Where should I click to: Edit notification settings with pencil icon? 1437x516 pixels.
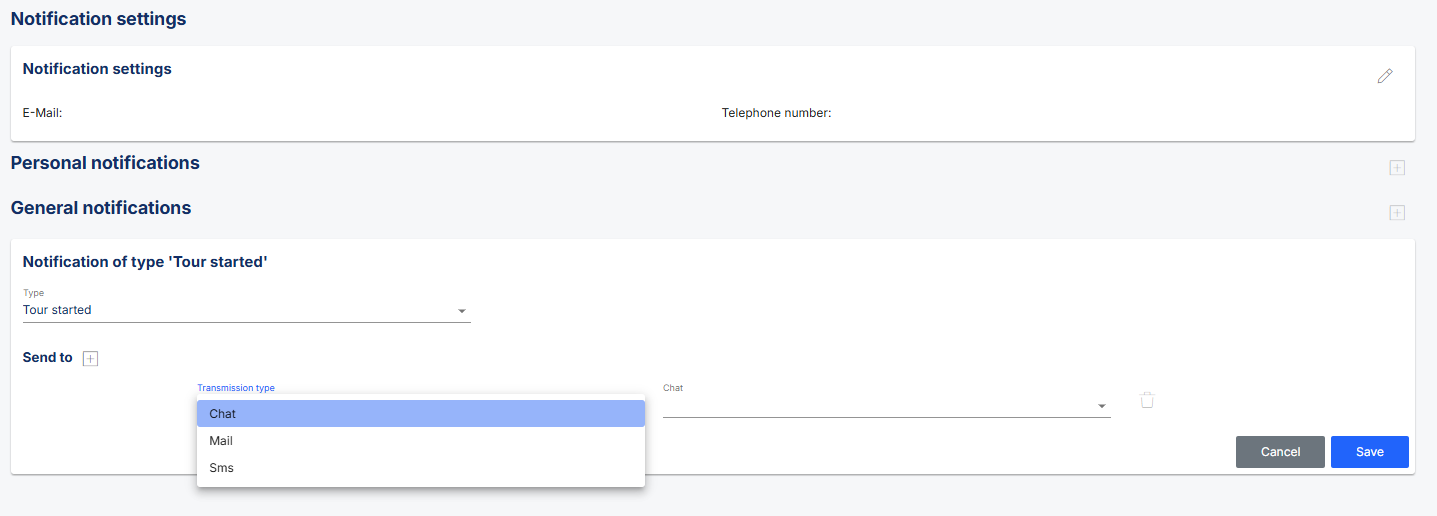pos(1385,76)
